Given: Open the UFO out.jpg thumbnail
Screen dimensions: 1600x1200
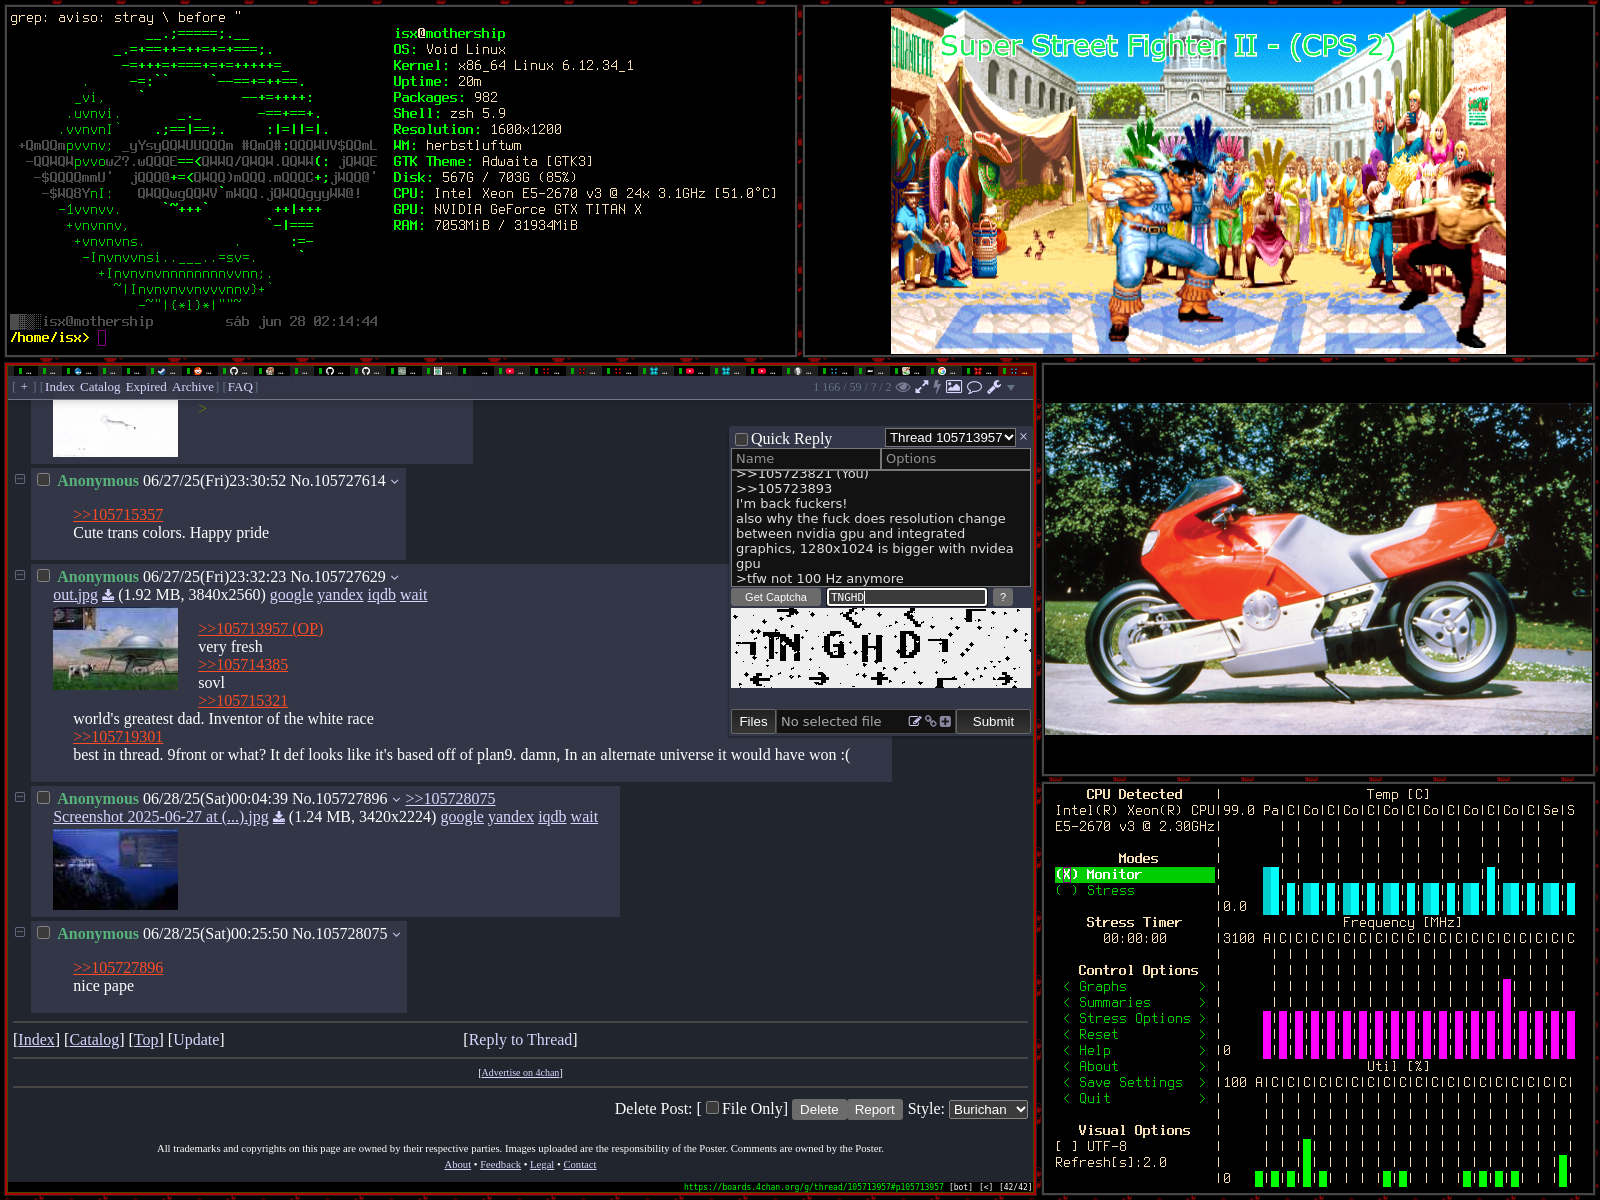Looking at the screenshot, I should (x=115, y=650).
